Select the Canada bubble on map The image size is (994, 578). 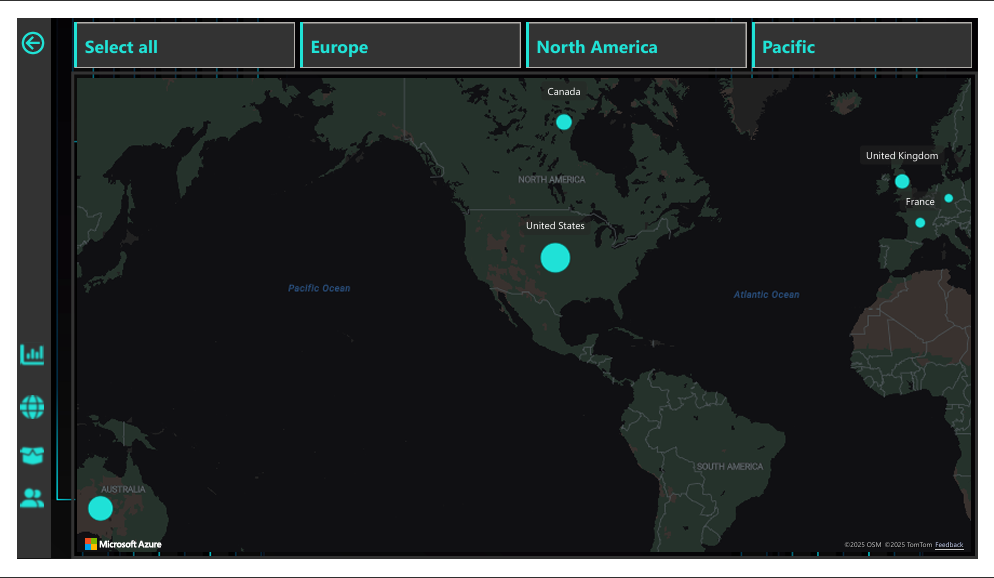(x=564, y=122)
